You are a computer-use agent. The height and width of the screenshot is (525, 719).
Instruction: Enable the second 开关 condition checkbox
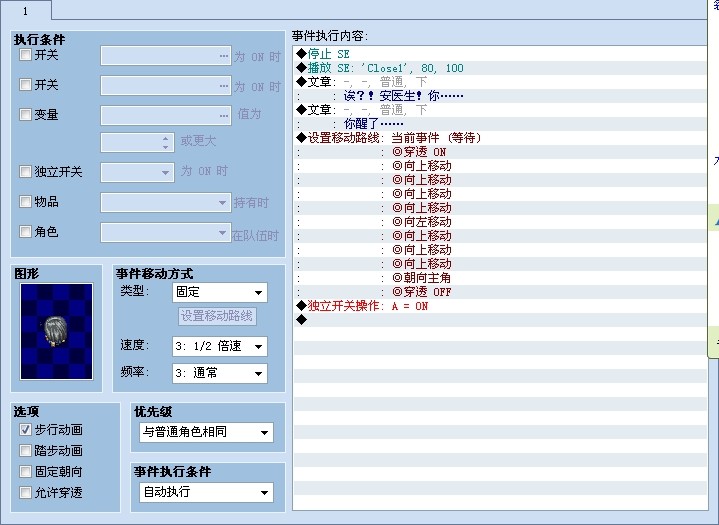pos(25,84)
